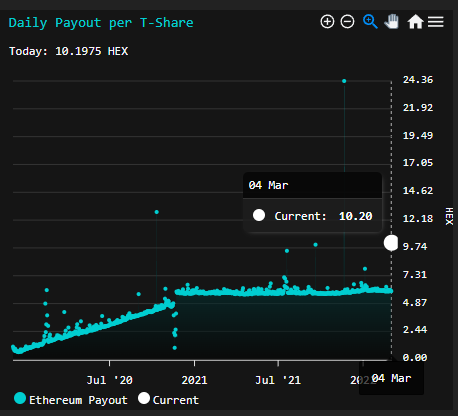Click the 17.05 y-axis label
This screenshot has width=458, height=416.
[x=418, y=163]
